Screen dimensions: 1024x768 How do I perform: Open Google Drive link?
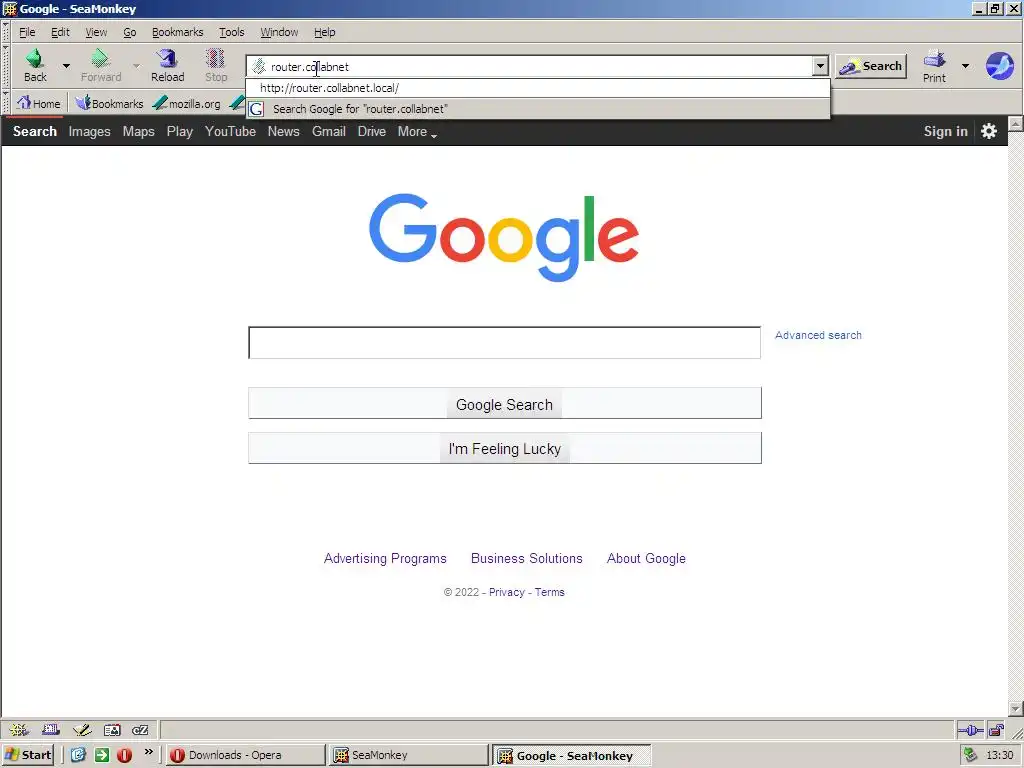click(372, 131)
